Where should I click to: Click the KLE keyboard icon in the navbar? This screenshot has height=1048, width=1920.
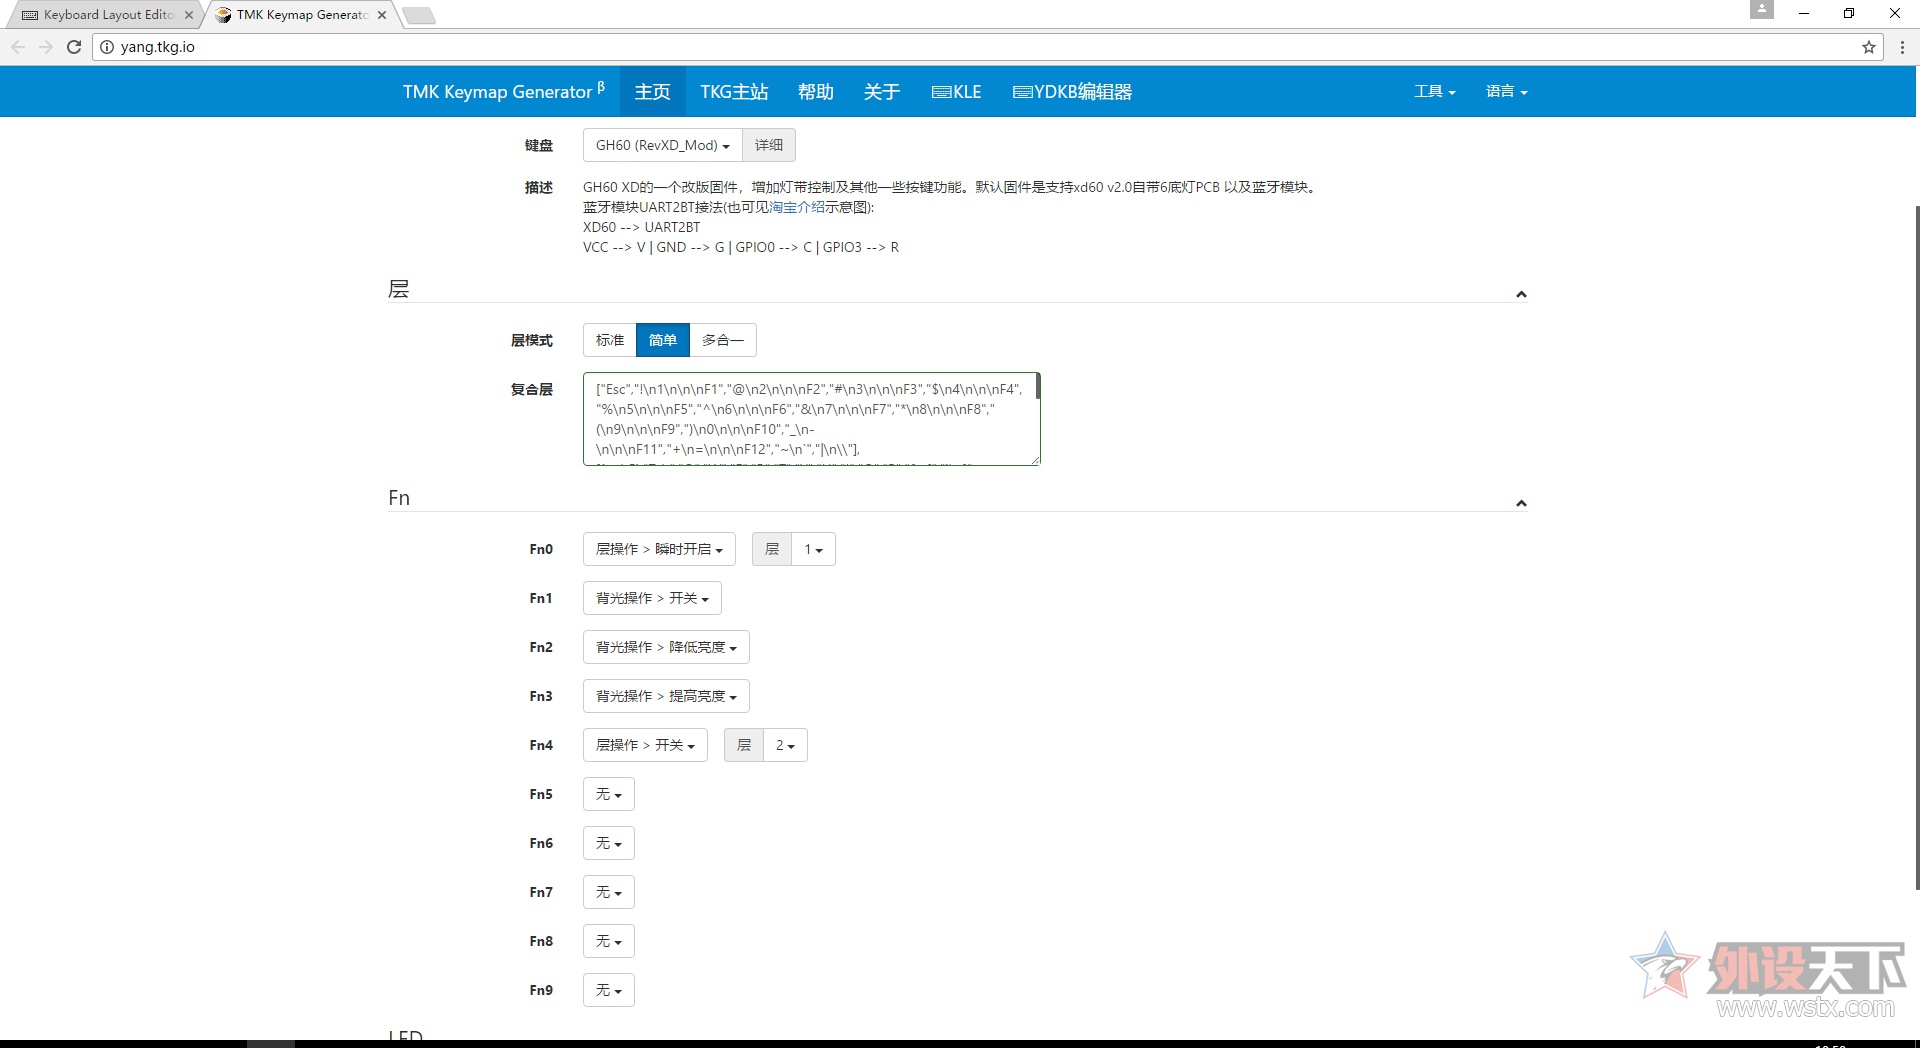(x=941, y=91)
